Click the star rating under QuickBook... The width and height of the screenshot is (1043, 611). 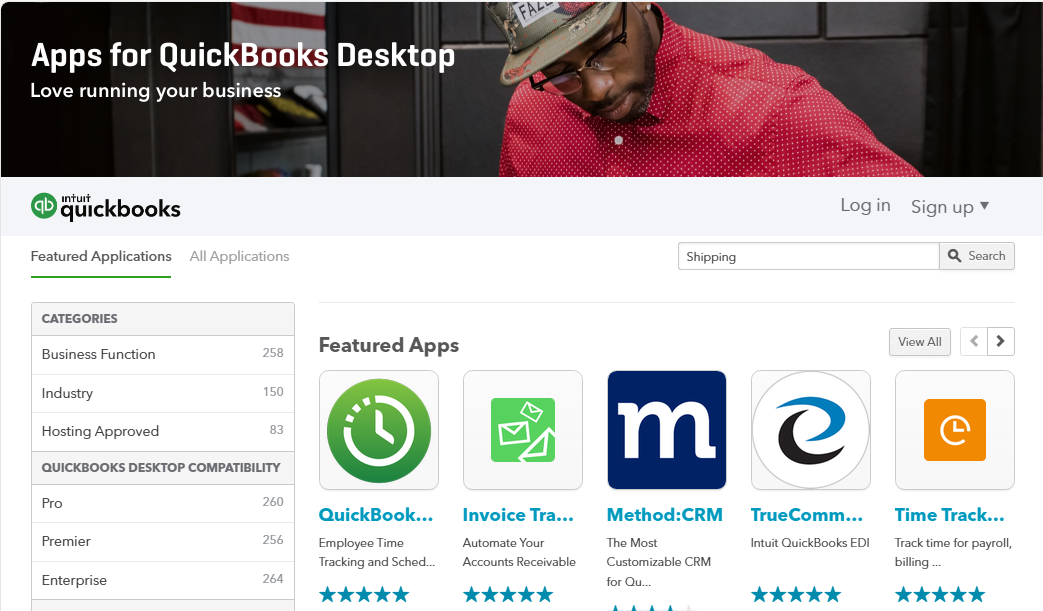(364, 594)
